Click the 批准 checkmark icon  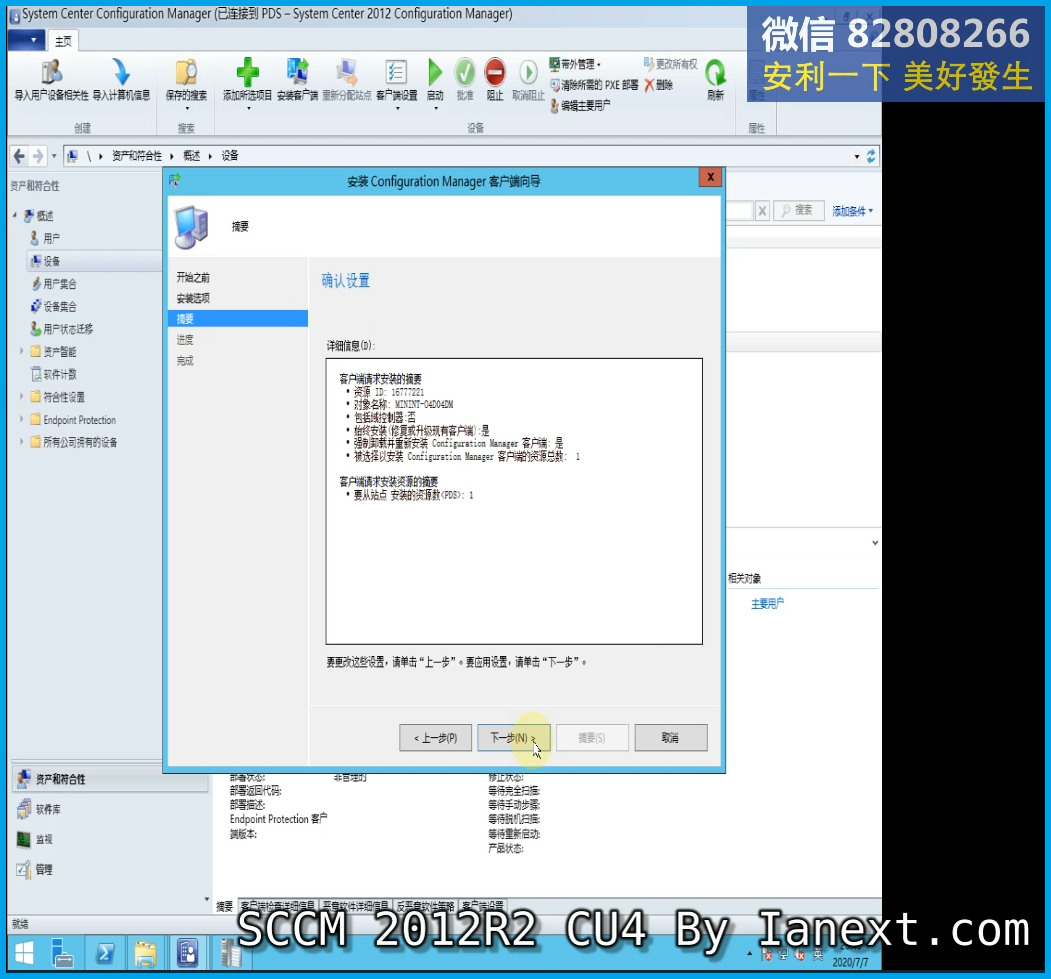(465, 72)
